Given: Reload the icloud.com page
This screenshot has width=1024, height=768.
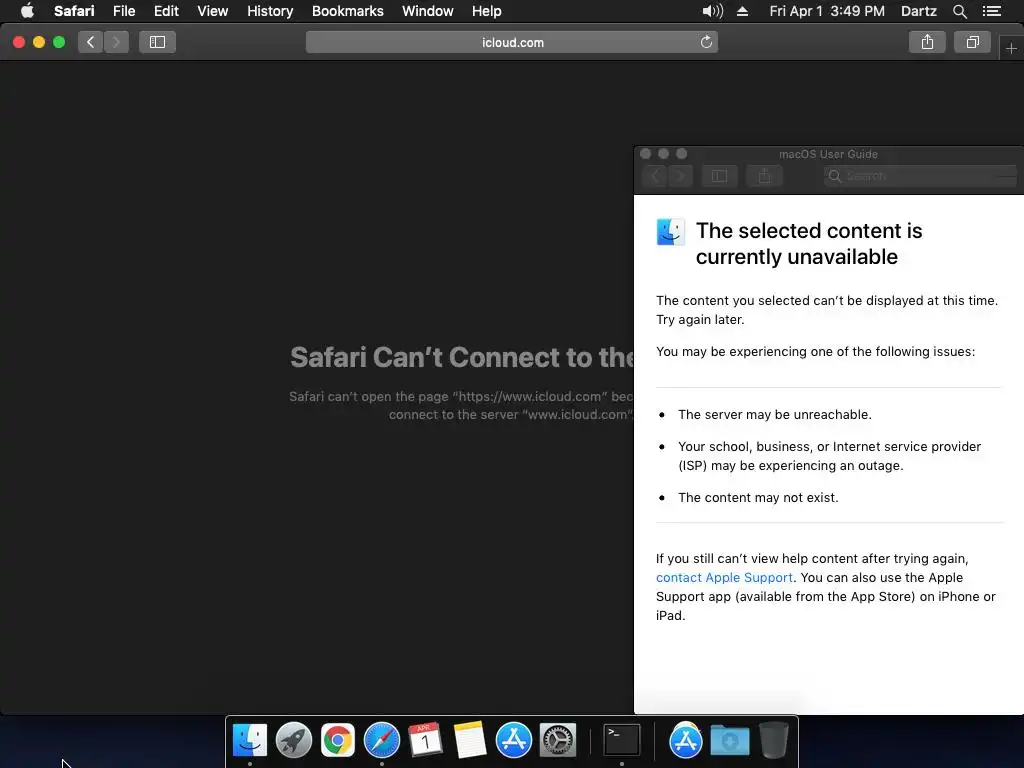Looking at the screenshot, I should point(706,42).
